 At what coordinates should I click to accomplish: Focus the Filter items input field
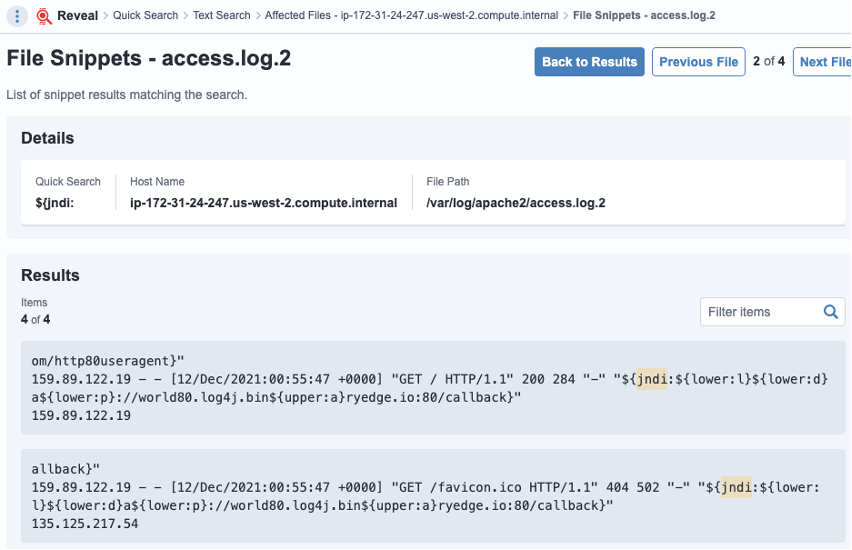772,312
